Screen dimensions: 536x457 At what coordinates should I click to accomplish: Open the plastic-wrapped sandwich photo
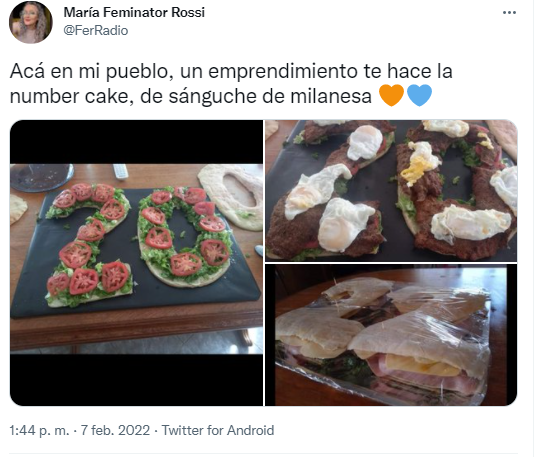point(391,335)
